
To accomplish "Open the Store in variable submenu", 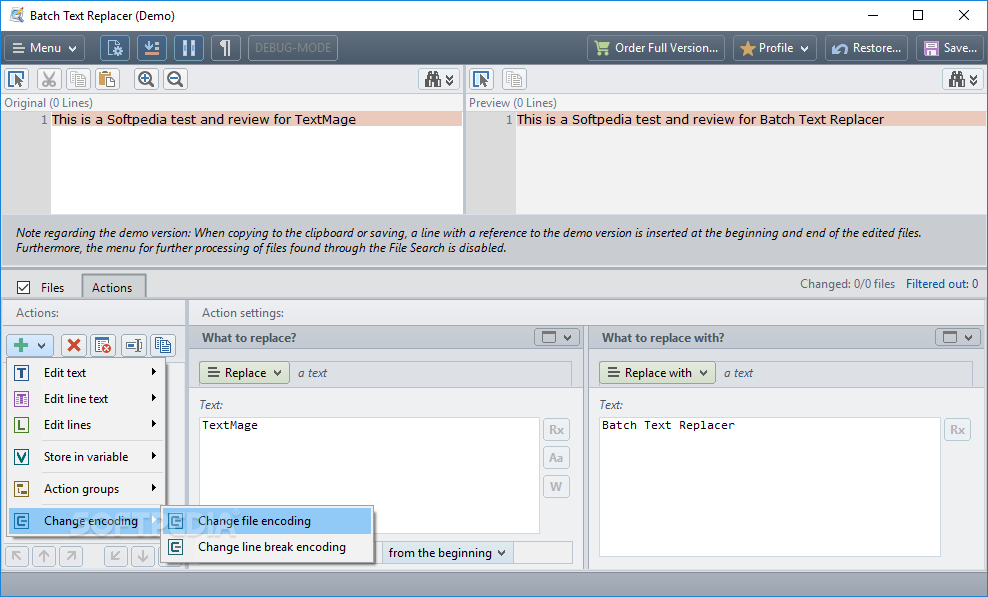I will click(x=86, y=456).
